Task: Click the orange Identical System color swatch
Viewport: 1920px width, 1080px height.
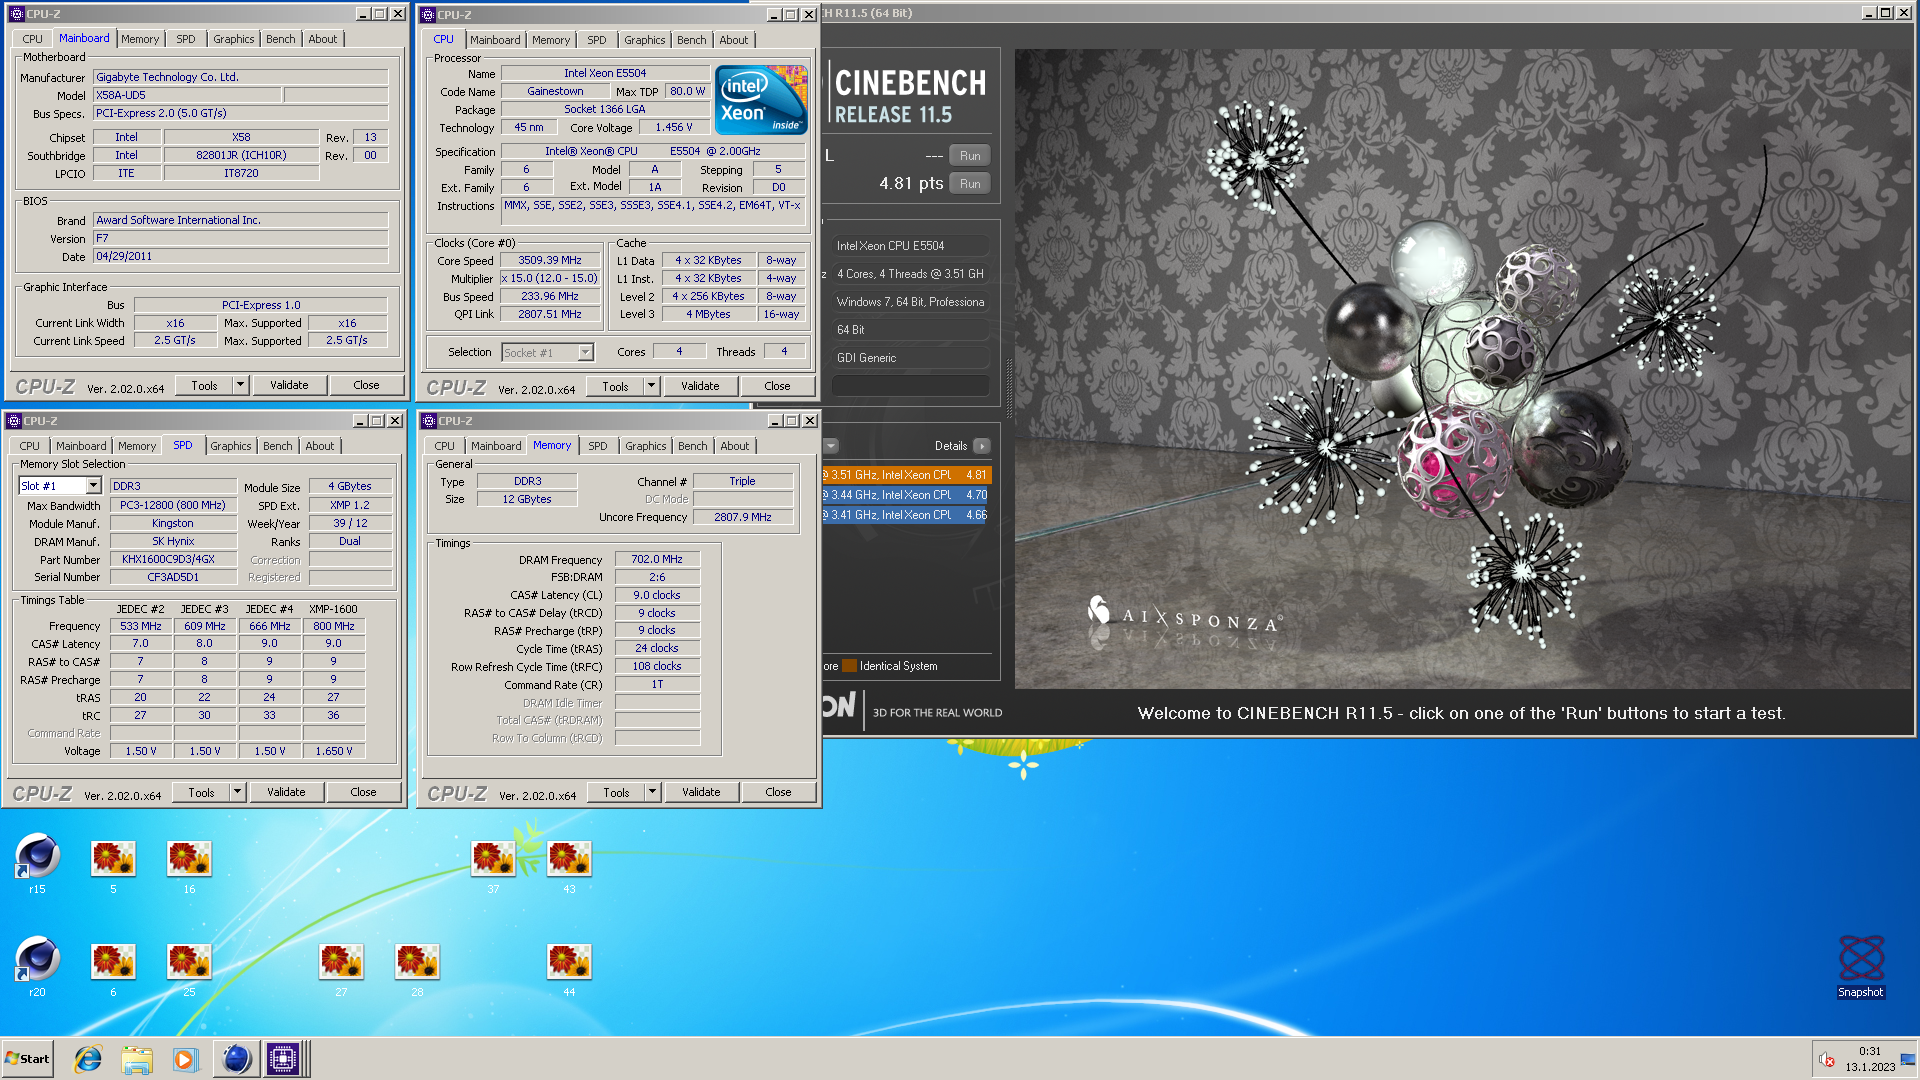Action: click(x=849, y=666)
